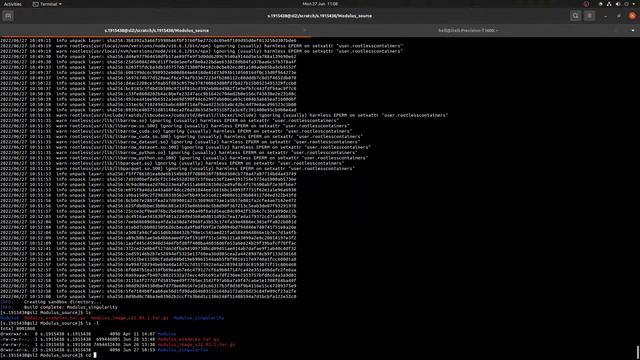The image size is (640, 360).
Task: Maximize the terminal window
Action: pyautogui.click(x=619, y=16)
